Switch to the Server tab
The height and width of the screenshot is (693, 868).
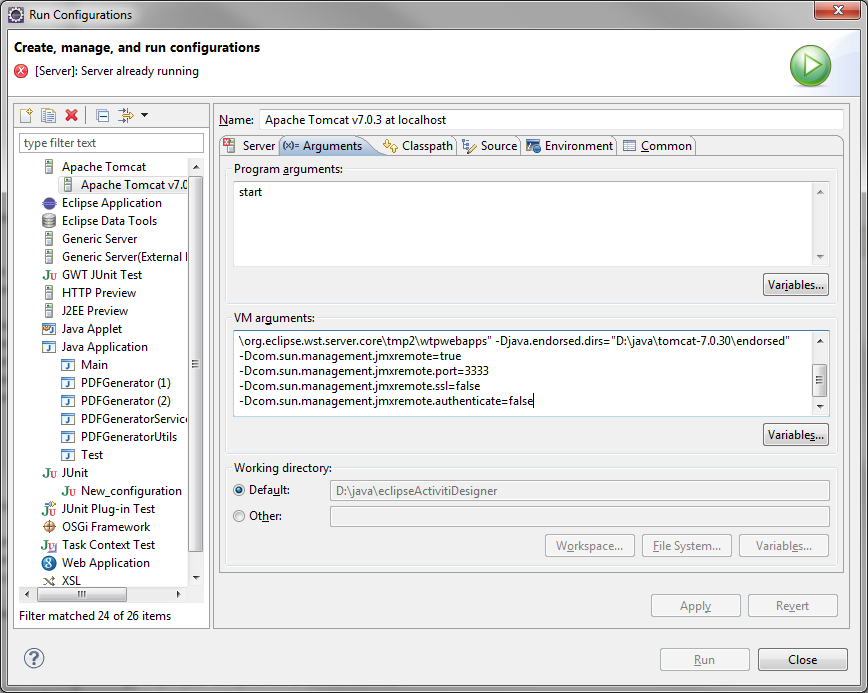250,146
